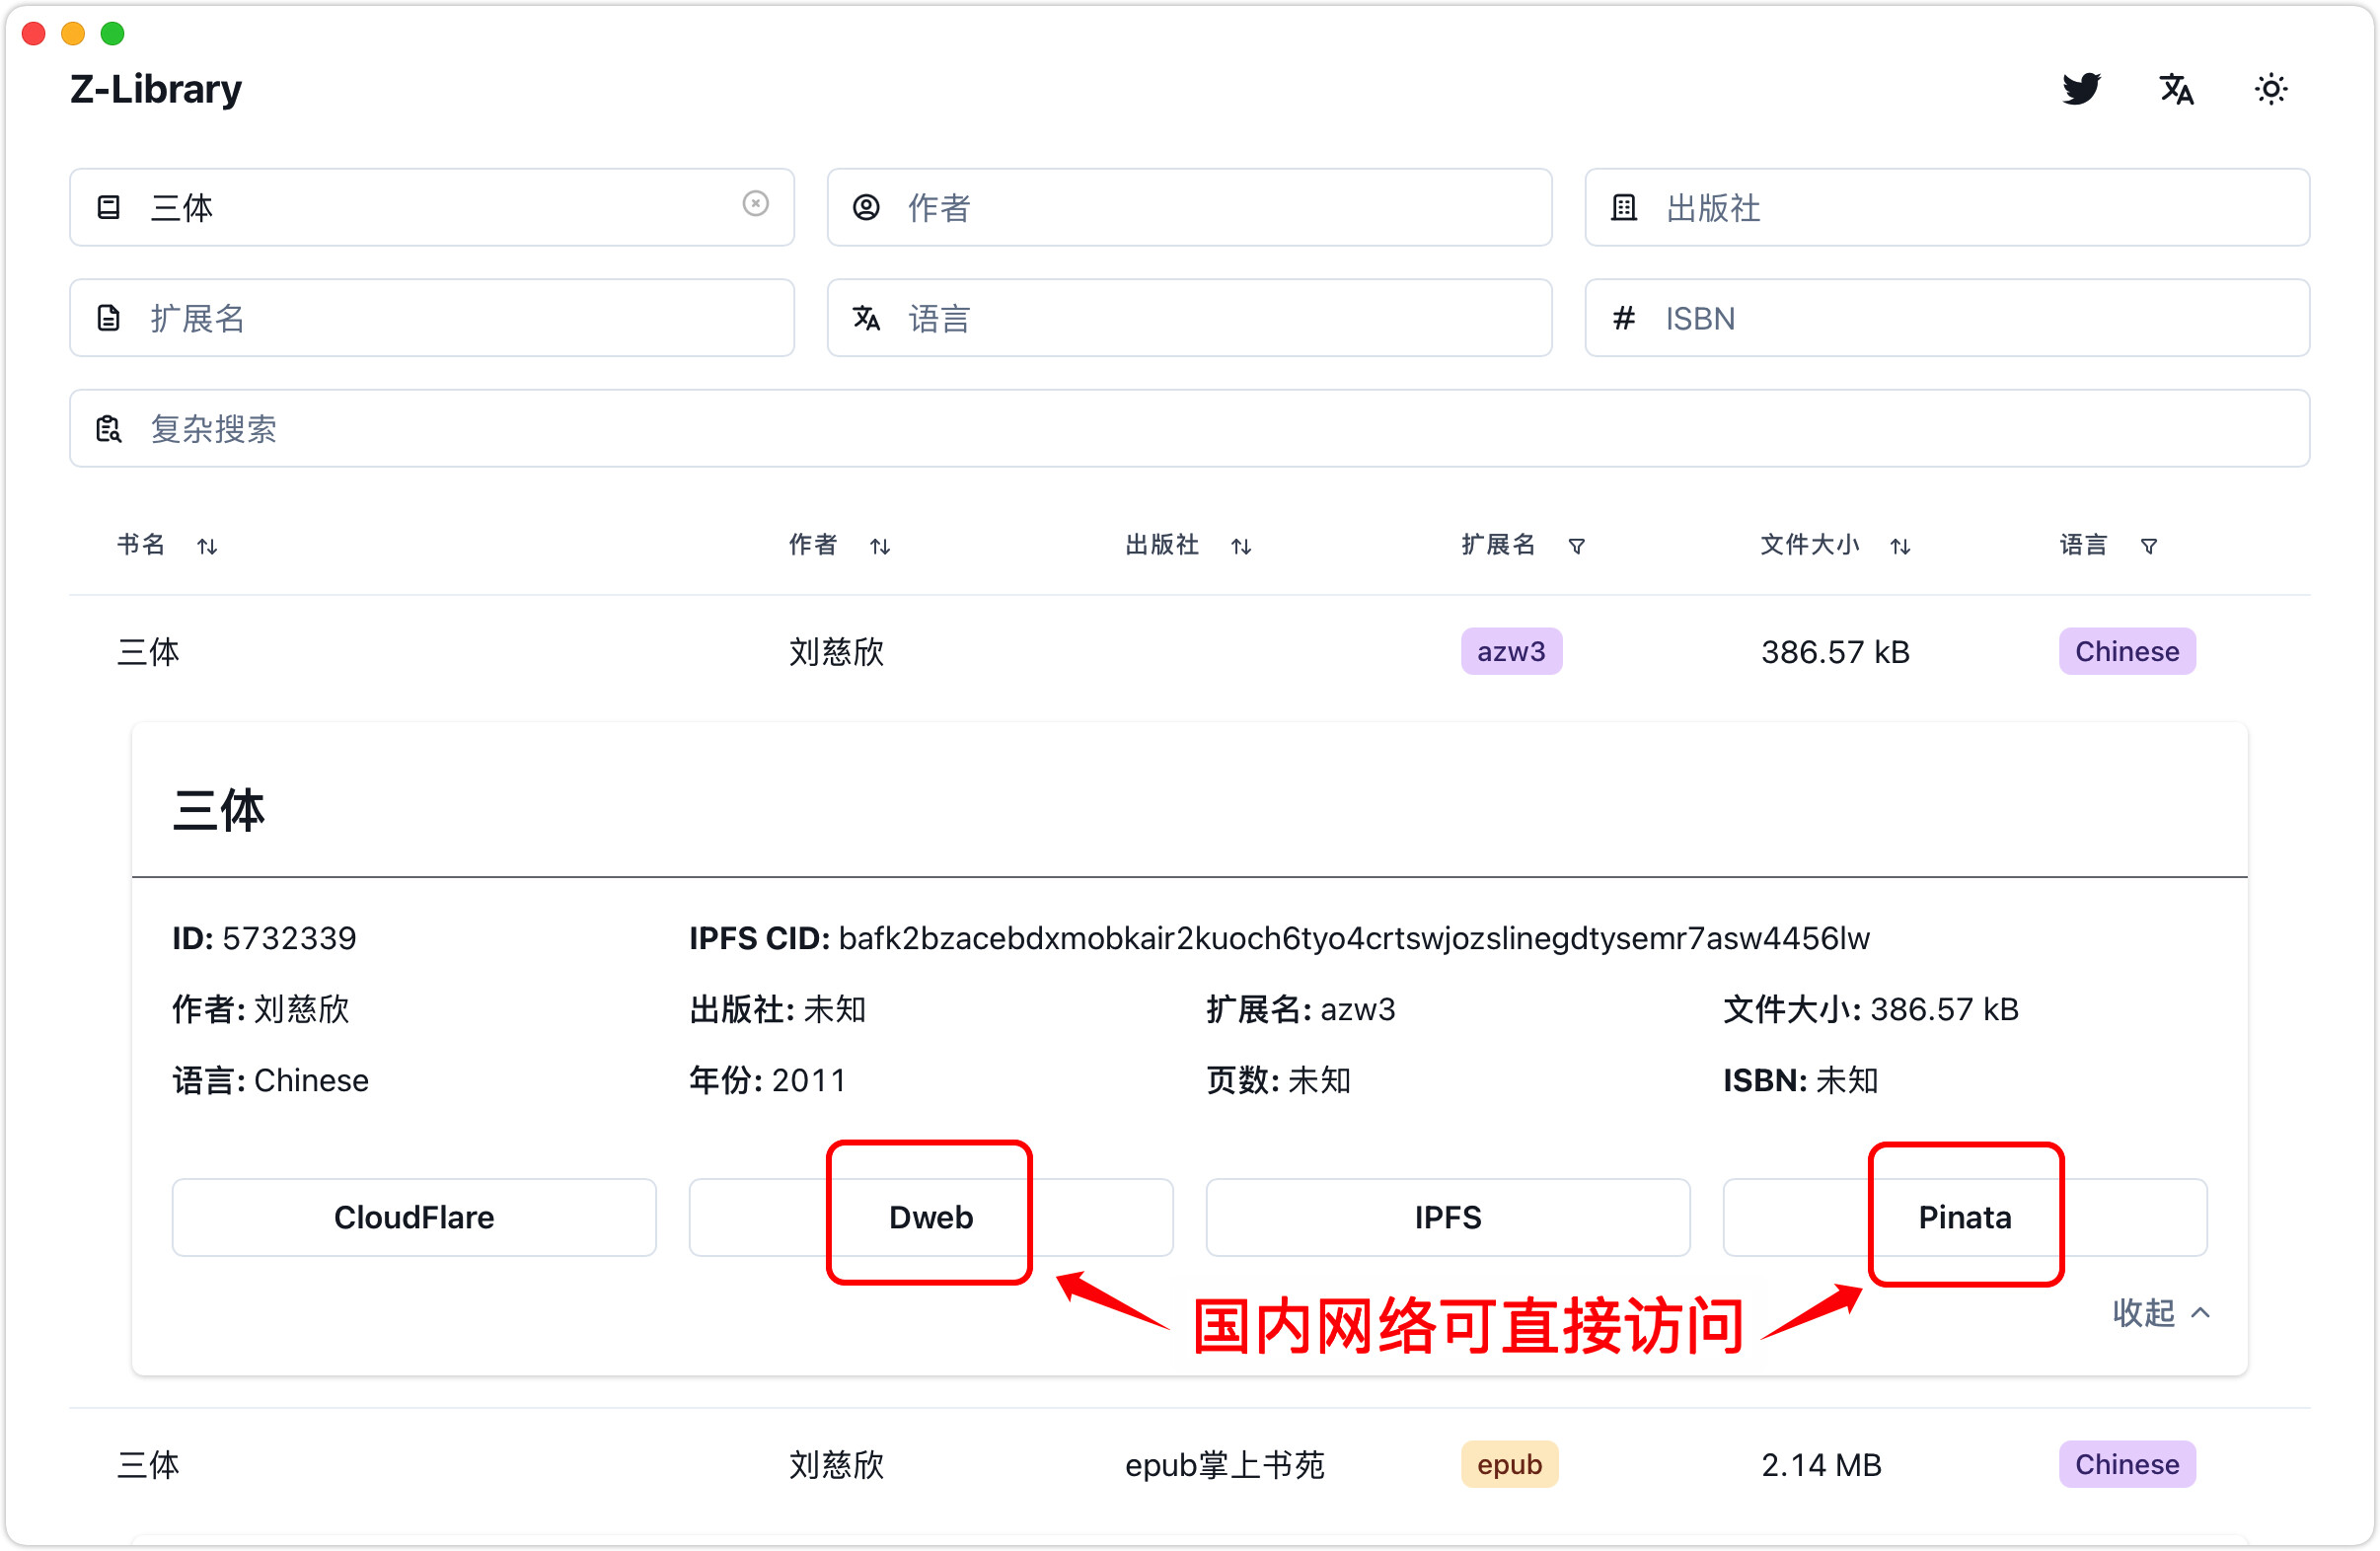Open the 扩展名 column filter
The height and width of the screenshot is (1551, 2380).
[1577, 546]
